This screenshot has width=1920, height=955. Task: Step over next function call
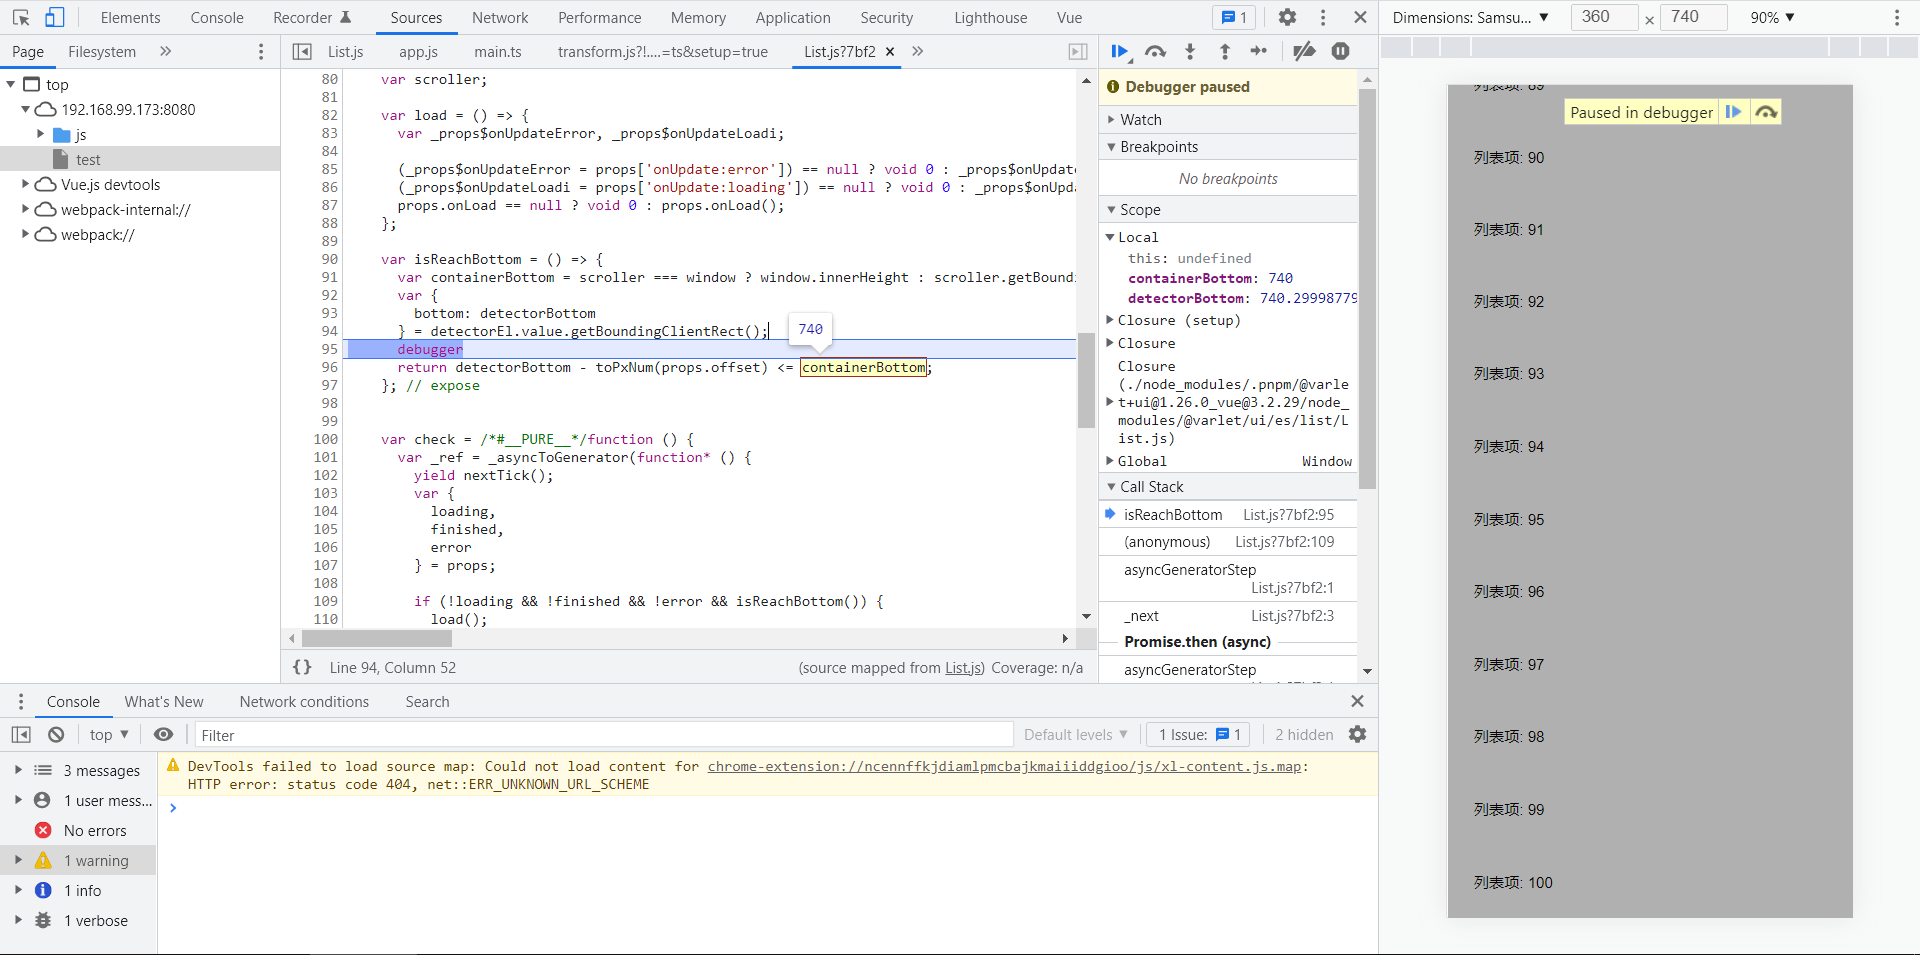pyautogui.click(x=1156, y=52)
